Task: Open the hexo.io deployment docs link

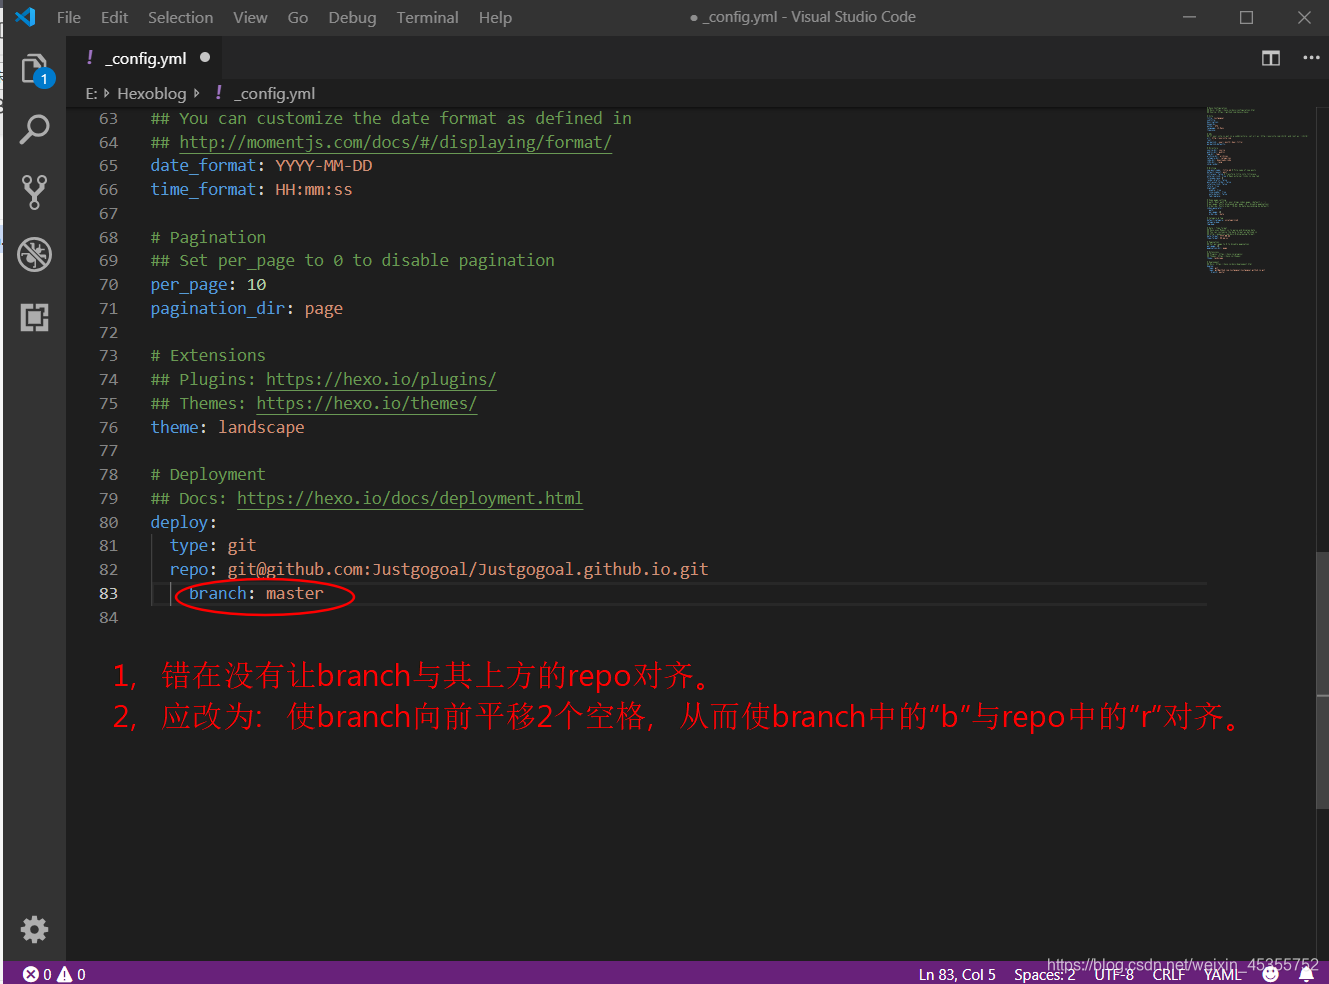Action: 410,498
